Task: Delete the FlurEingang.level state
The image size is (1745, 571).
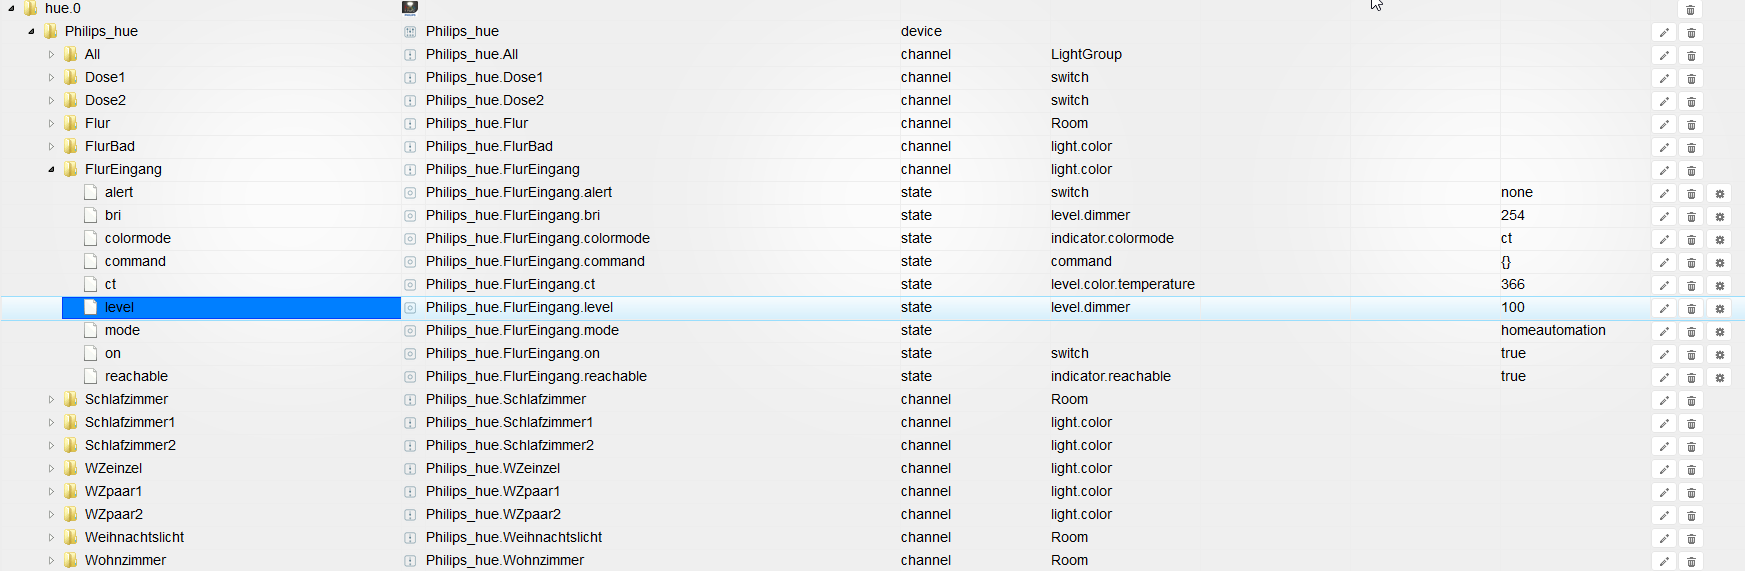Action: [1691, 309]
